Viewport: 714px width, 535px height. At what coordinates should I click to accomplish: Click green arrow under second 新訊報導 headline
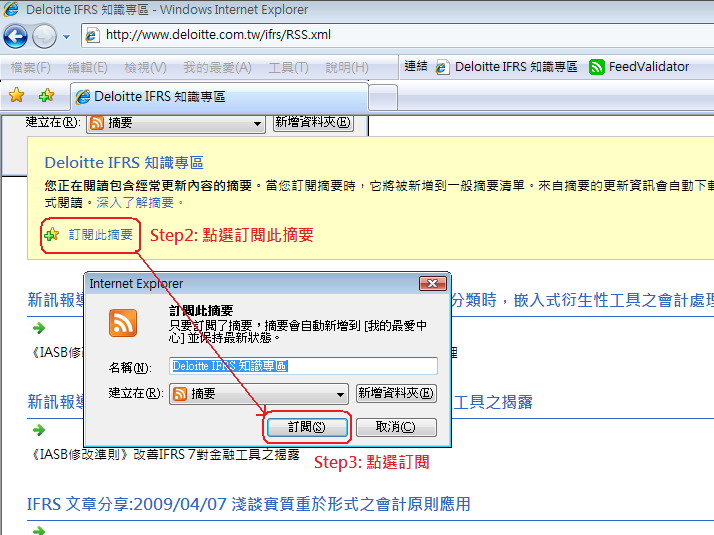39,430
